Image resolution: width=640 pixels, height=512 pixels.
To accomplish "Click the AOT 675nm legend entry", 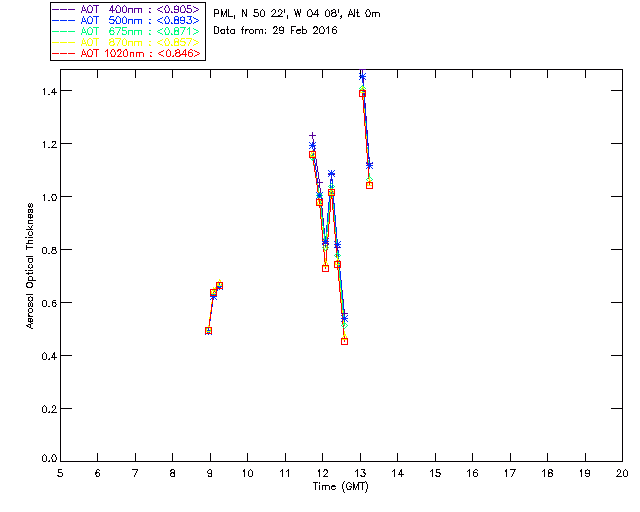I will (x=126, y=31).
